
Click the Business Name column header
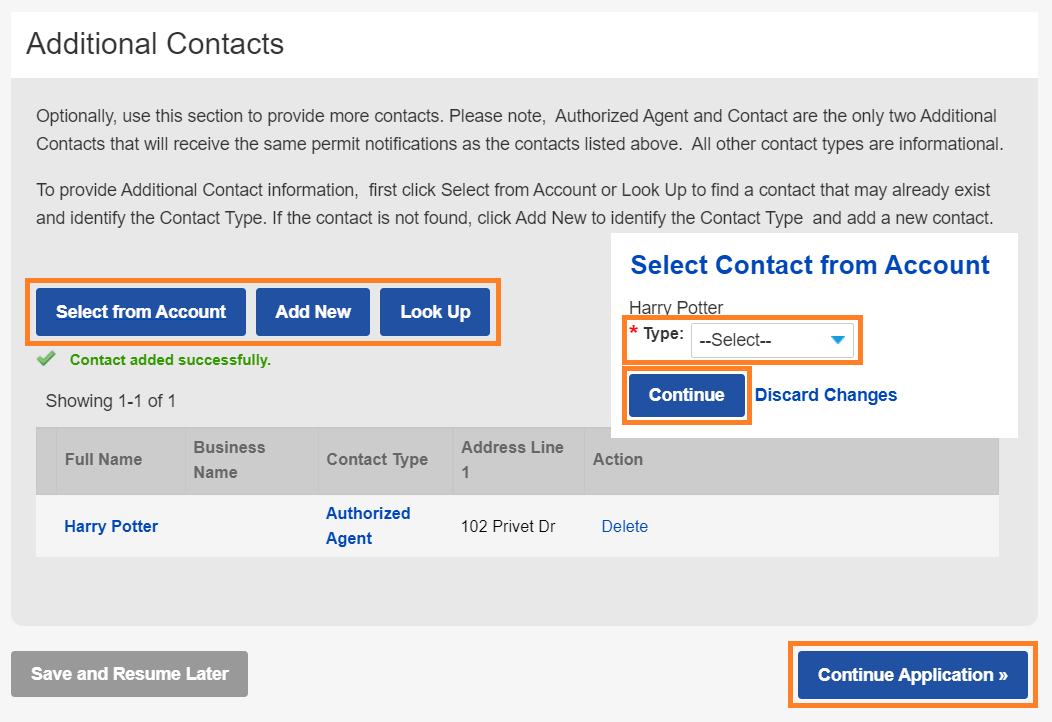pyautogui.click(x=229, y=460)
